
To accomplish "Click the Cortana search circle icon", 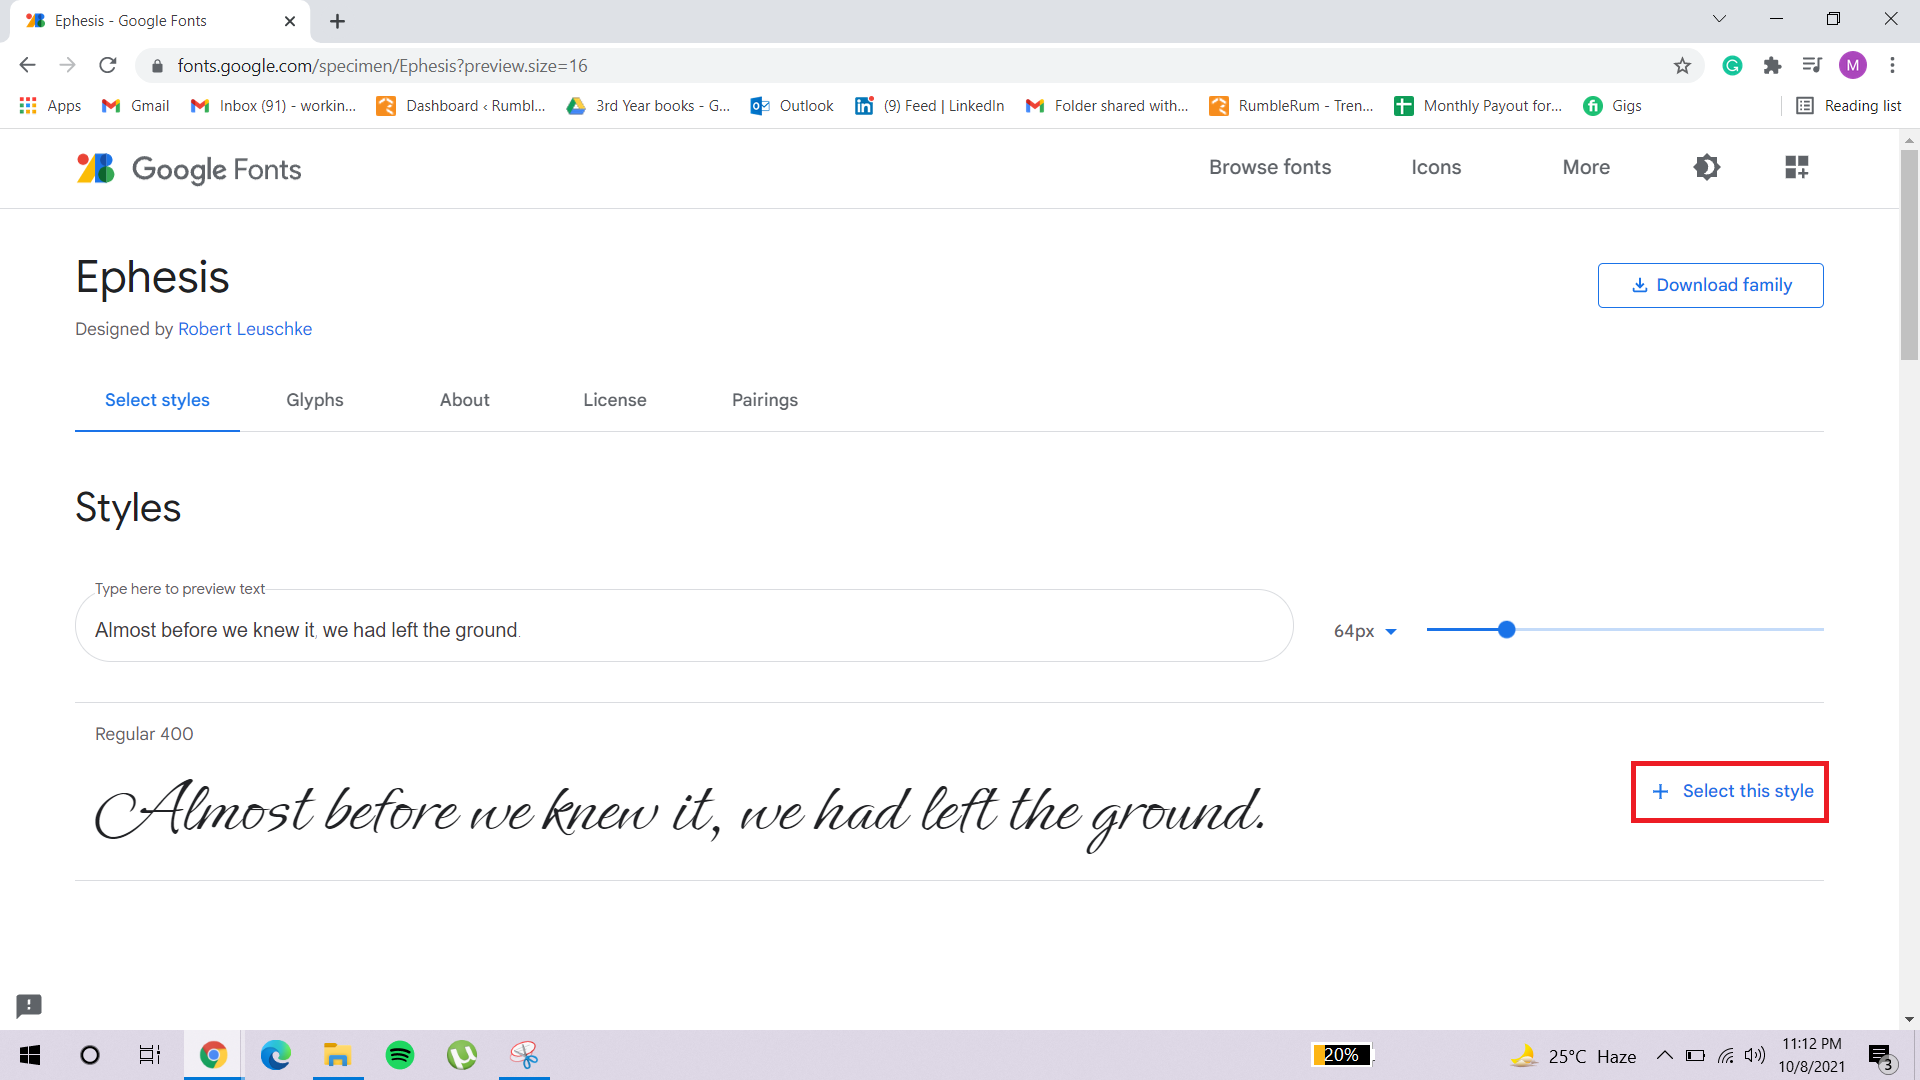I will point(90,1055).
